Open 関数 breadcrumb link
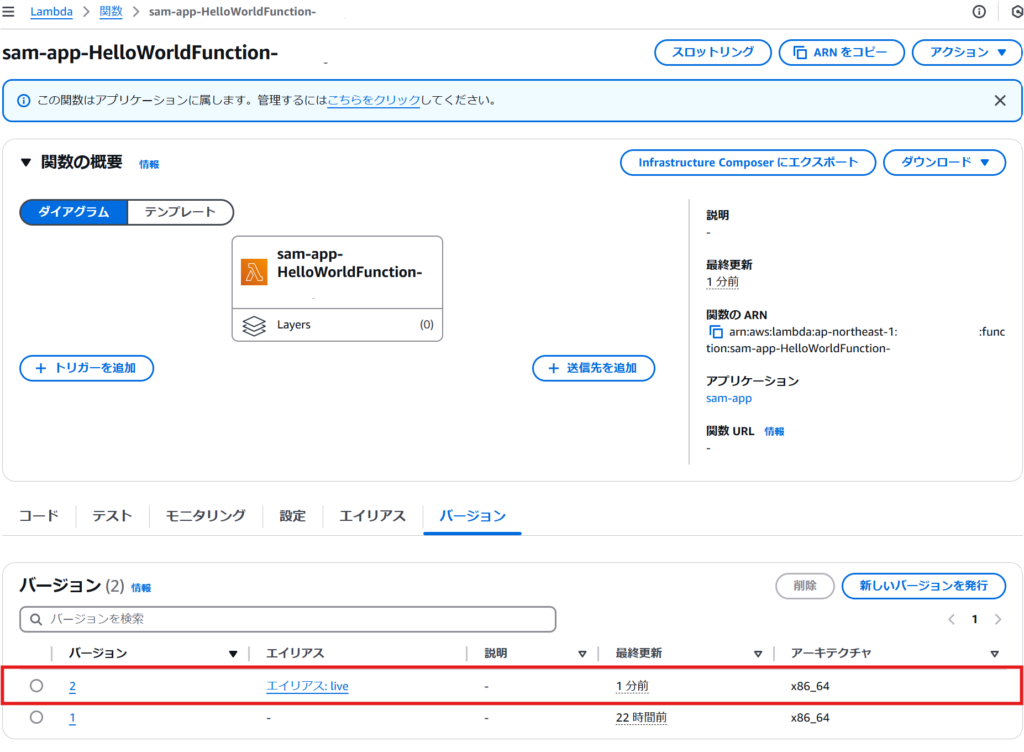Image resolution: width=1024 pixels, height=752 pixels. 111,12
